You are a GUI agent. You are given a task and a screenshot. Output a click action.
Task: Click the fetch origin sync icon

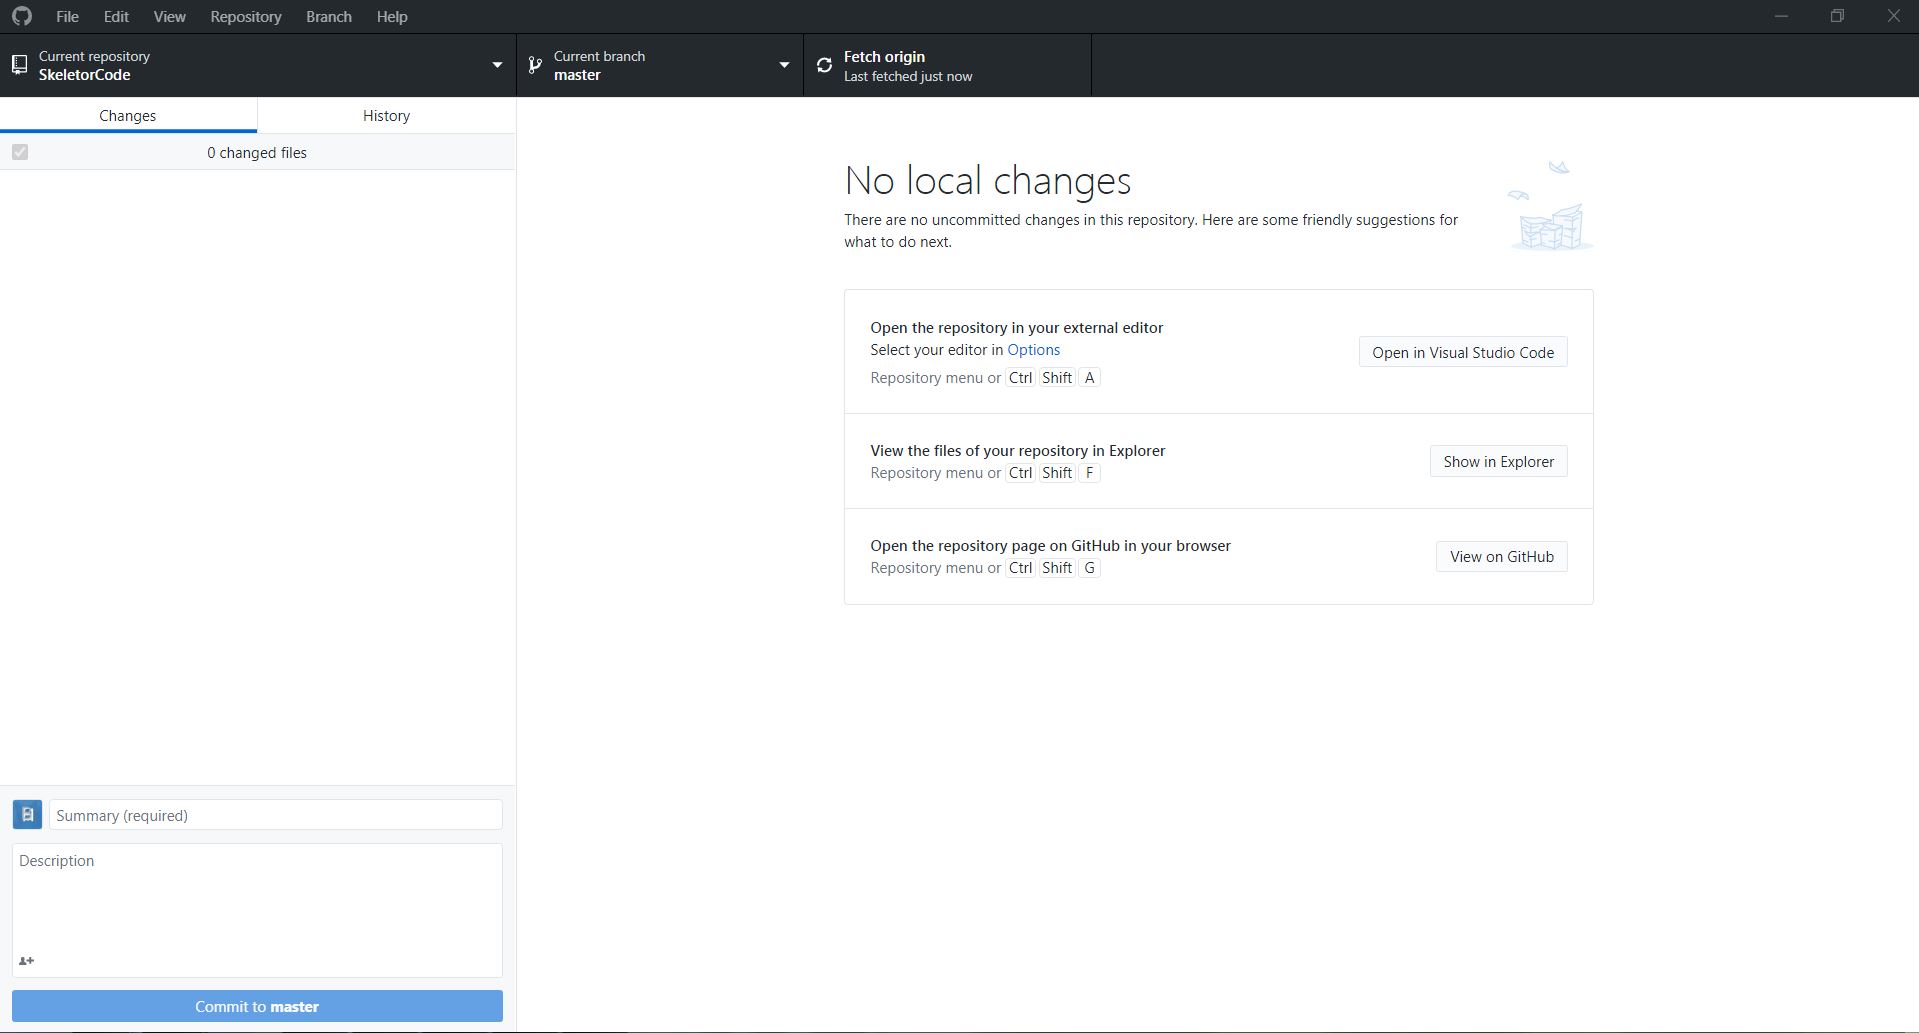pyautogui.click(x=823, y=64)
